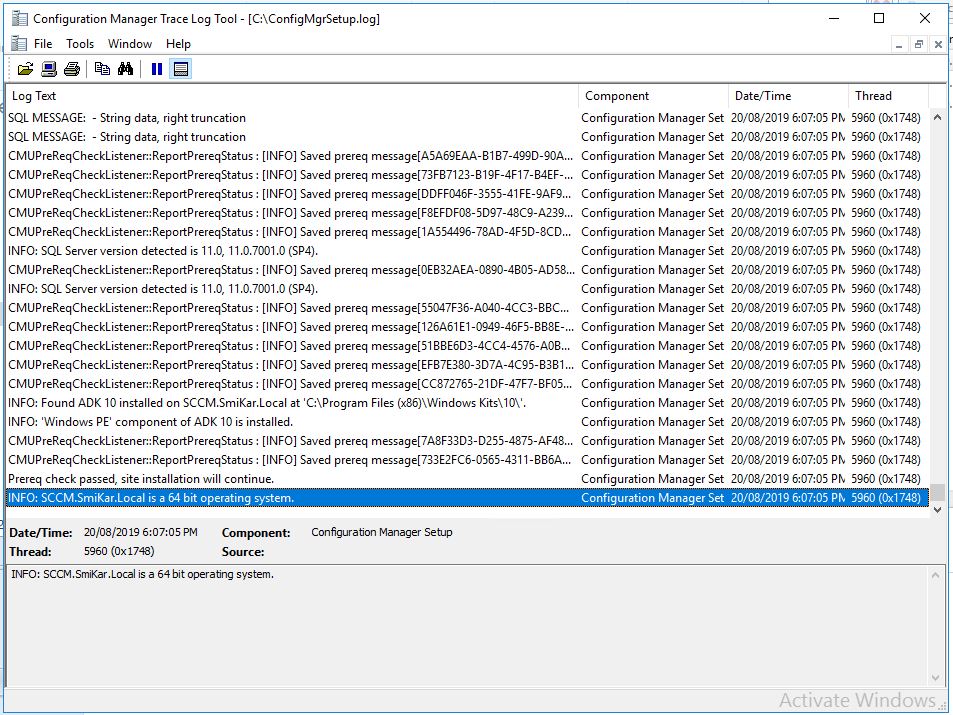This screenshot has height=715, width=953.
Task: Select row with prereq message 0EB32AEA-0890
Action: 467,270
